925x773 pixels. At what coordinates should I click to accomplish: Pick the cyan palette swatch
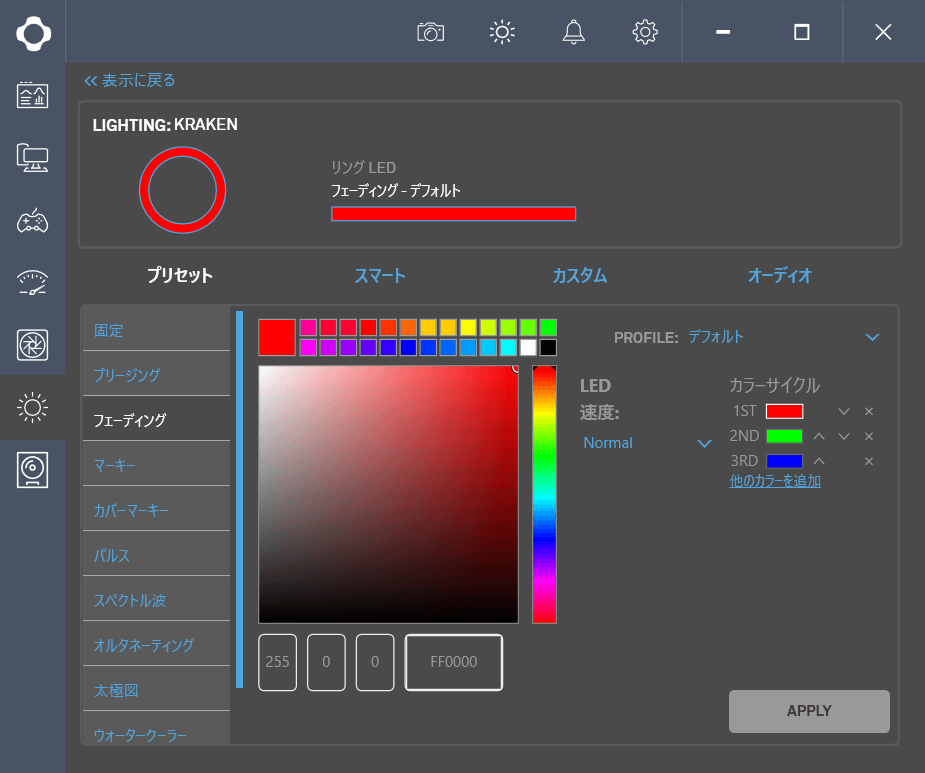click(x=508, y=347)
